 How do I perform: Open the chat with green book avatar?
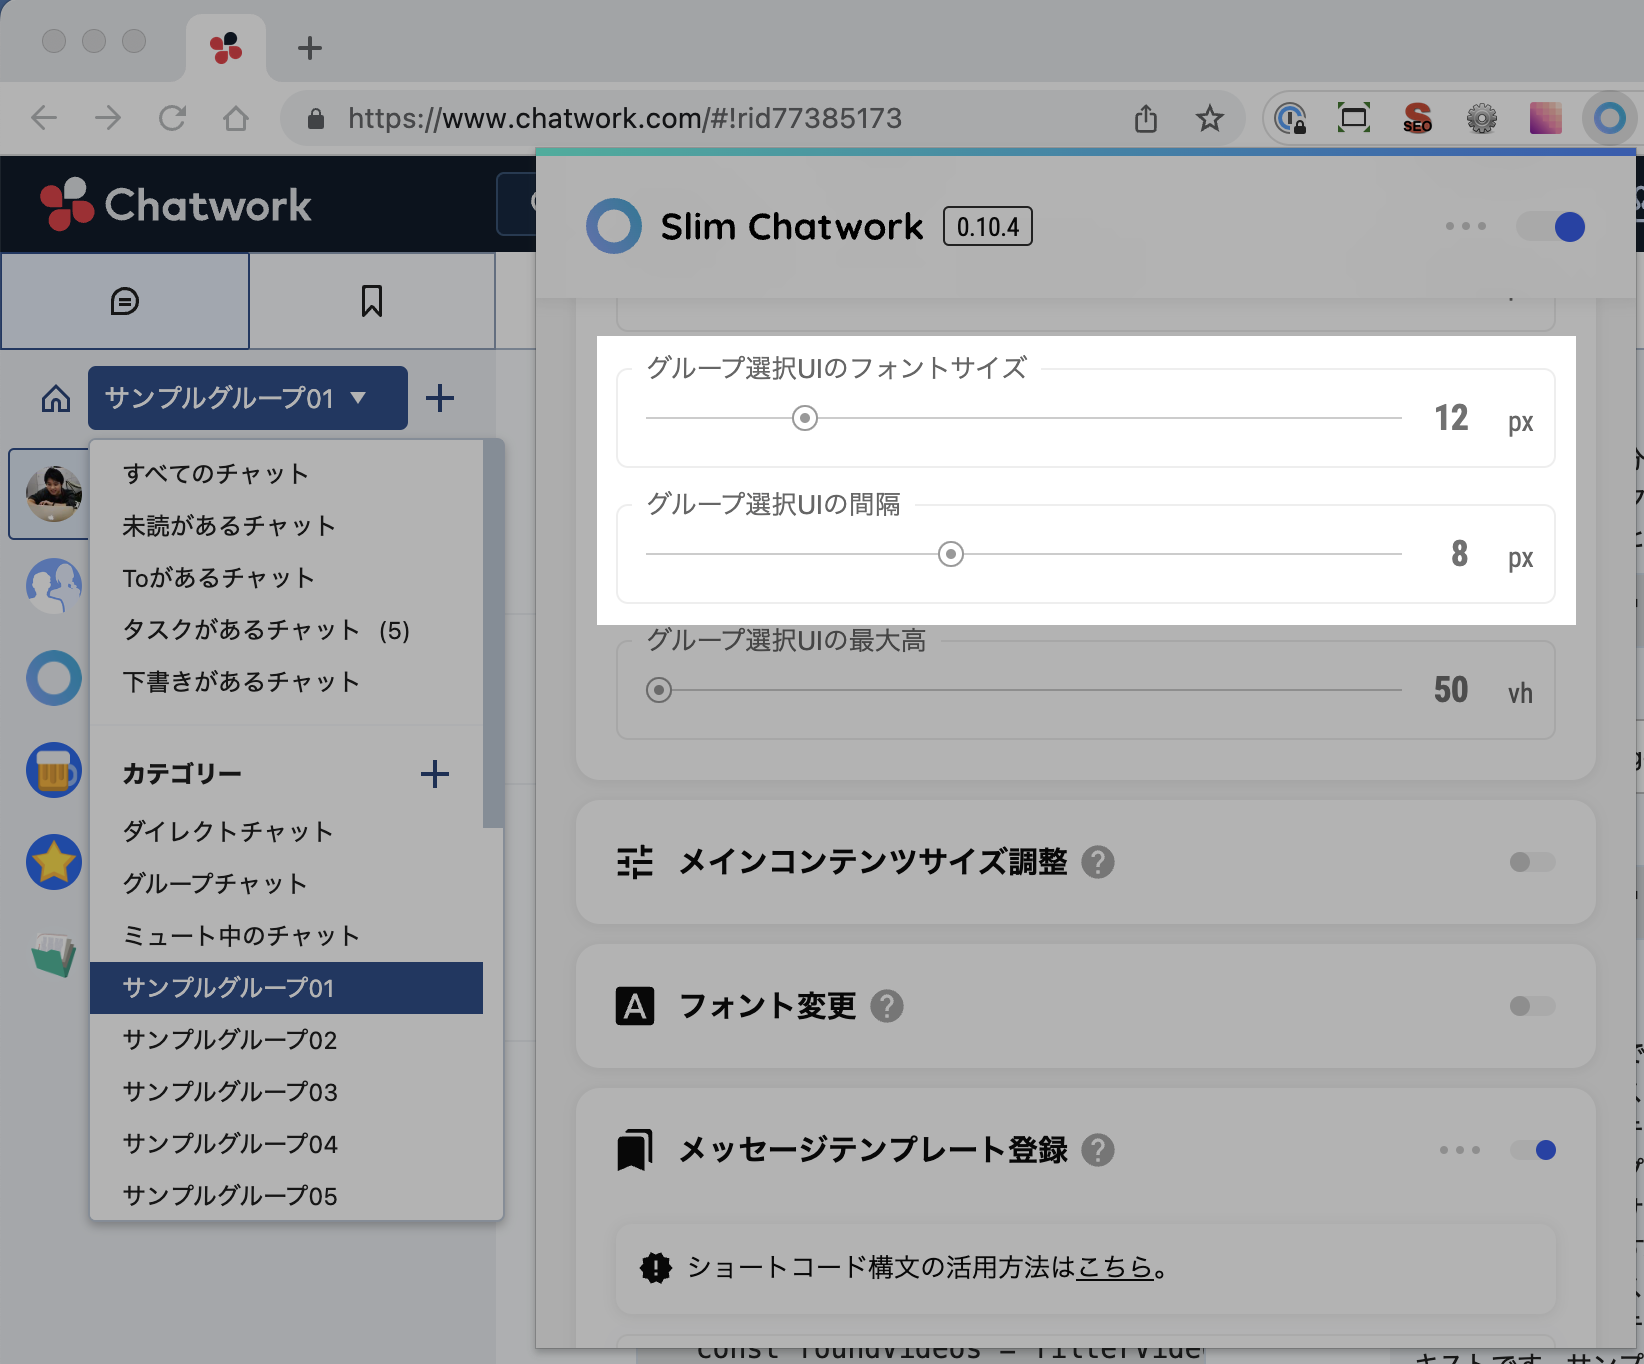[54, 954]
